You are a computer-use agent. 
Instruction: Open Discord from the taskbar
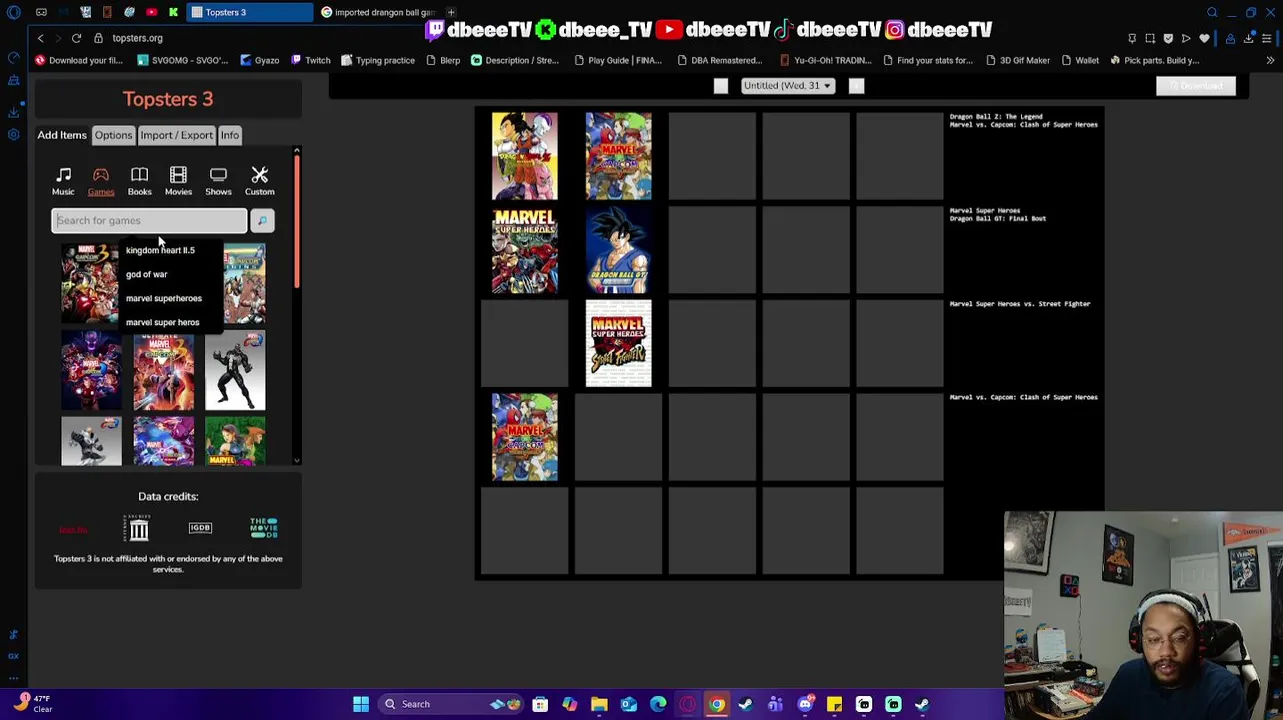click(805, 704)
